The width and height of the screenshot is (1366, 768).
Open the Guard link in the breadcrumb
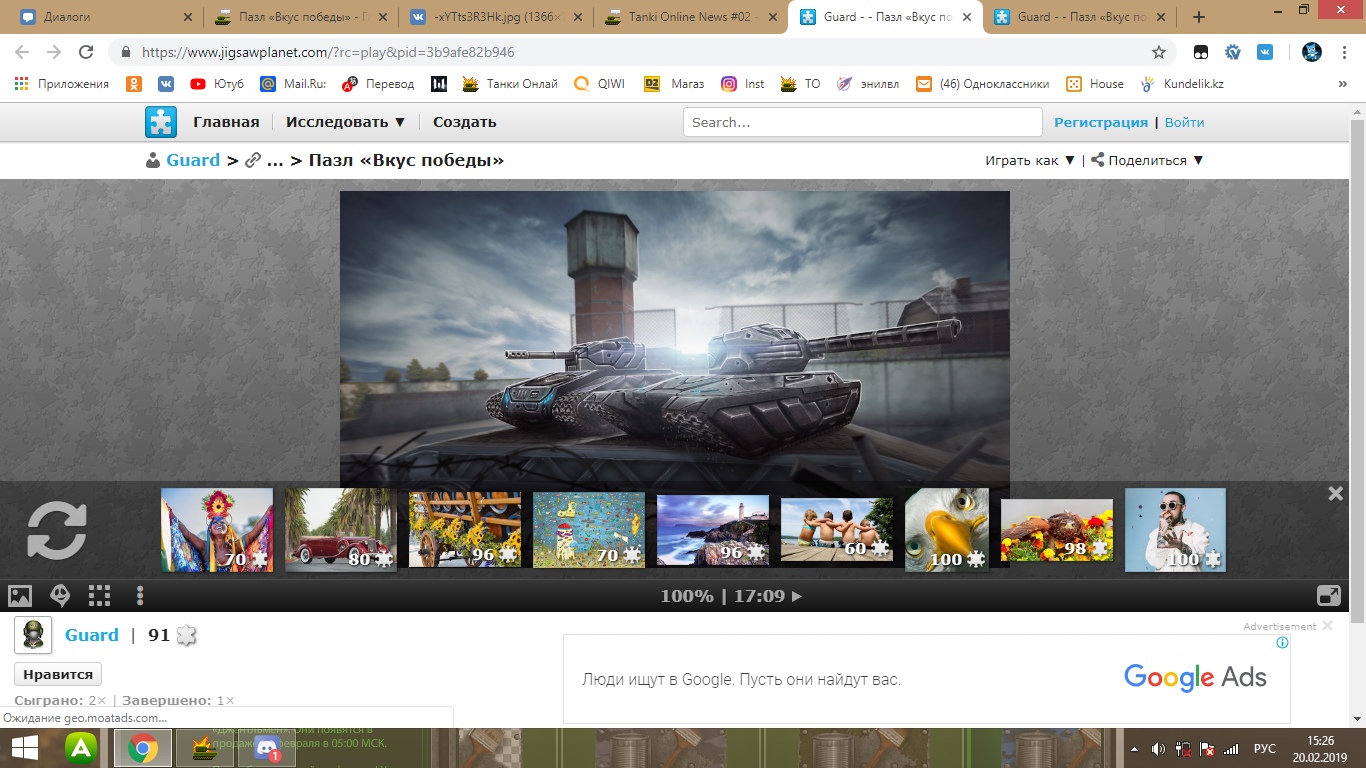[x=193, y=160]
